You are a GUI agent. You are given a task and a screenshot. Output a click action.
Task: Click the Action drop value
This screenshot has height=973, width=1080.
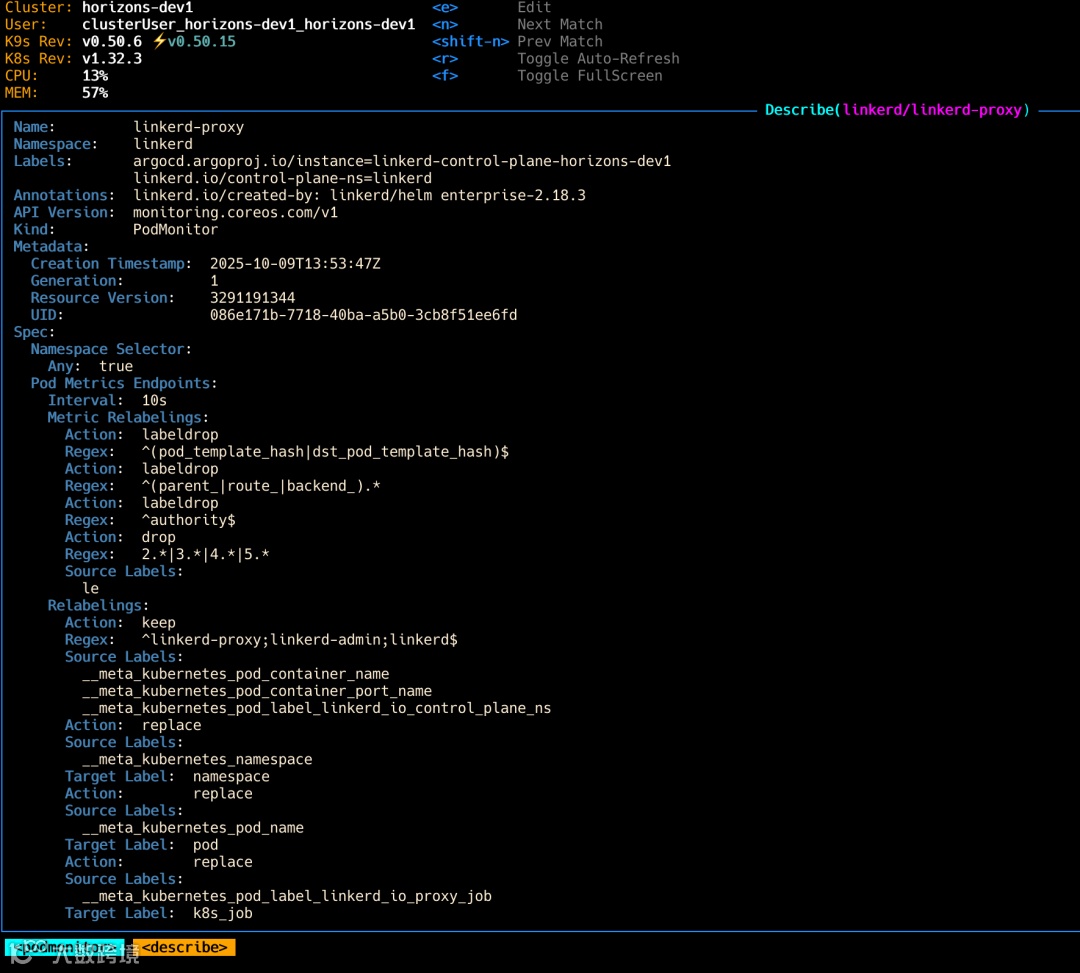tap(159, 537)
